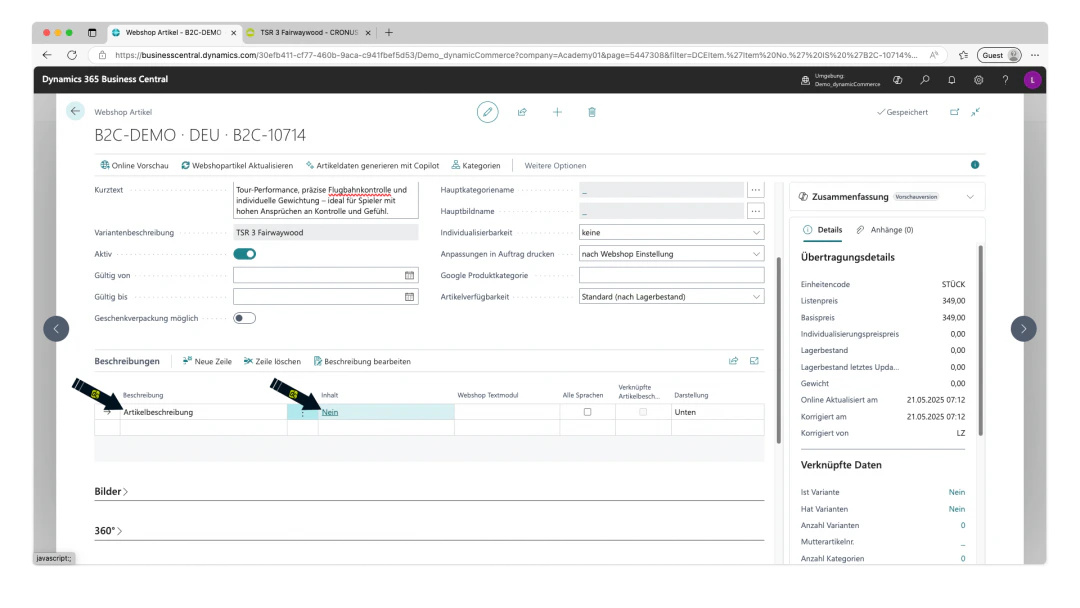Click Zeile löschen
The image size is (1080, 608).
272,361
